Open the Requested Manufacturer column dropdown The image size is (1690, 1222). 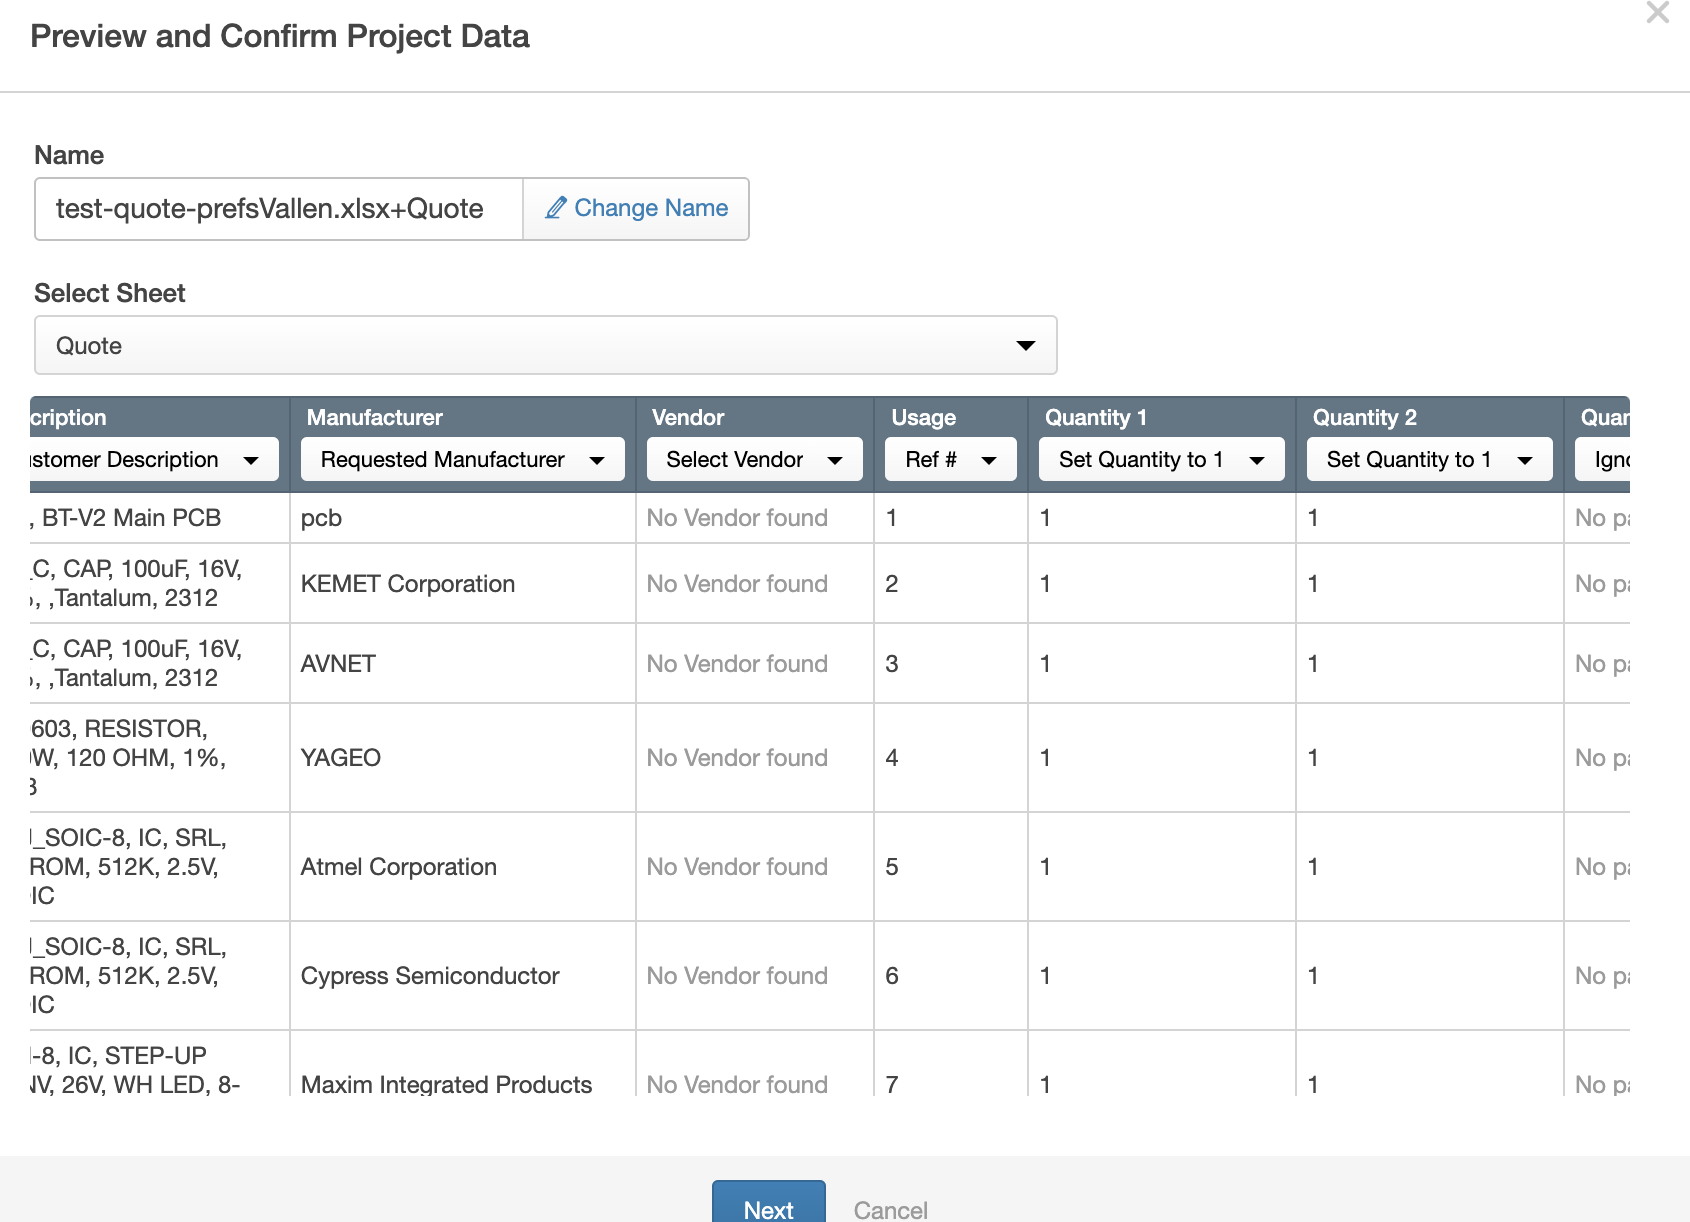pyautogui.click(x=462, y=459)
